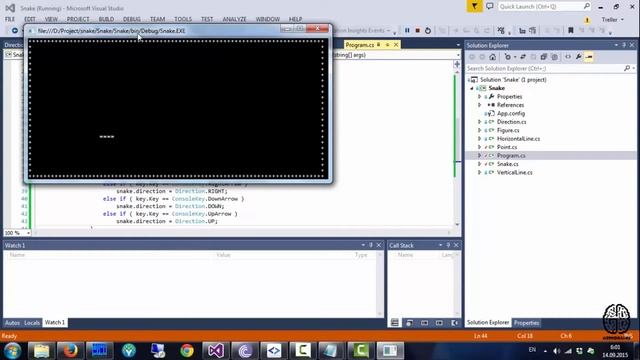Screen dimensions: 640x360
Task: Open the PROJECT menu
Action: click(x=78, y=19)
